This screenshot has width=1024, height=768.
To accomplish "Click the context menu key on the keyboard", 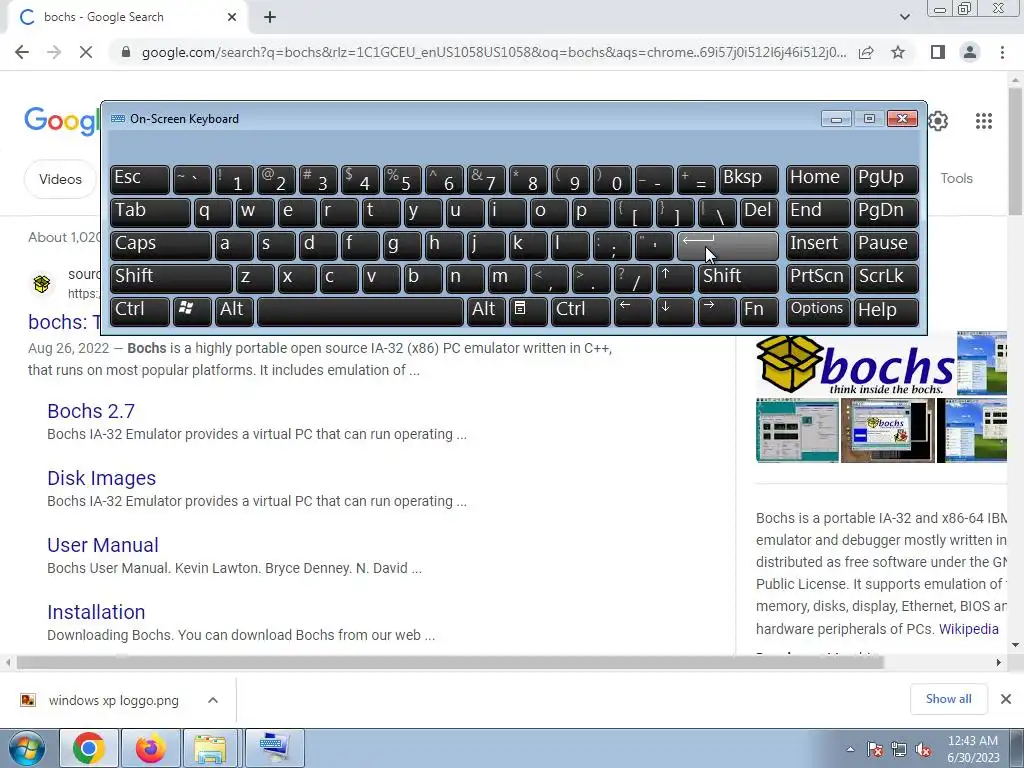I will click(x=528, y=311).
